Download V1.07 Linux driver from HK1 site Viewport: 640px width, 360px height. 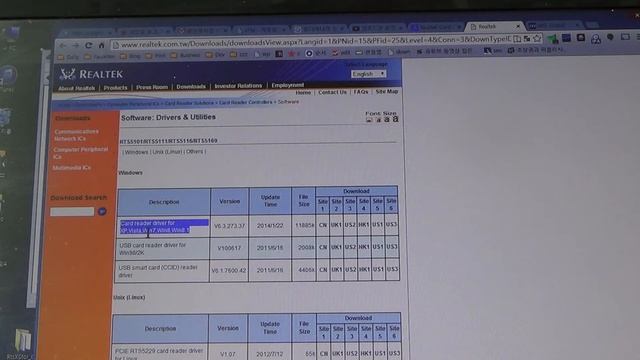[x=366, y=353]
